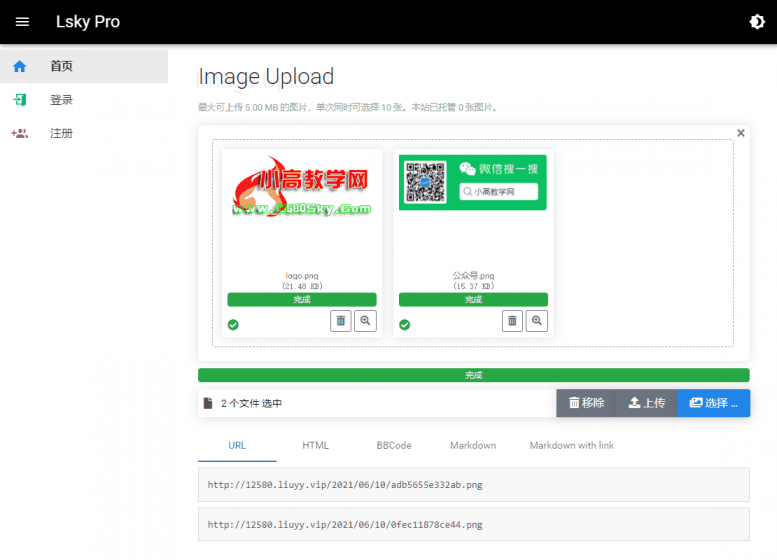Image resolution: width=777 pixels, height=560 pixels.
Task: Select the 0fec11878ce44.png URL line
Action: coord(474,524)
